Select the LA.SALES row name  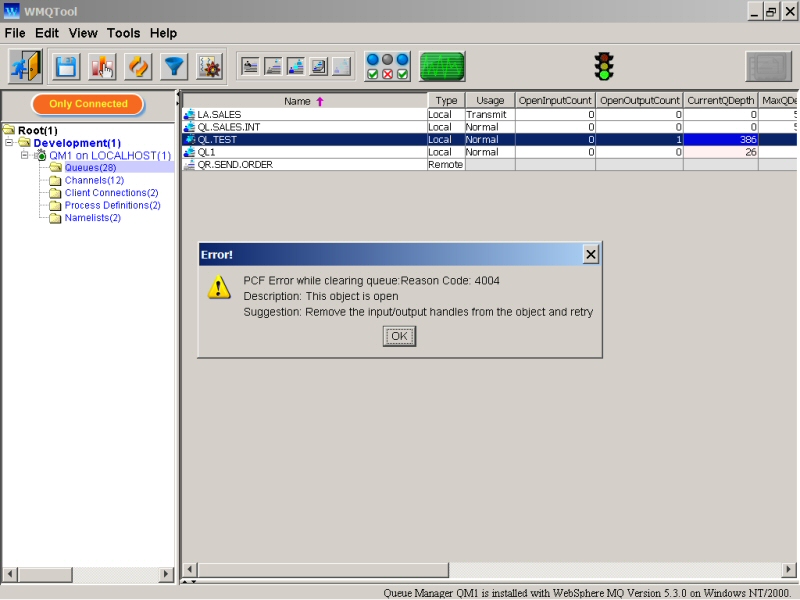(x=219, y=114)
